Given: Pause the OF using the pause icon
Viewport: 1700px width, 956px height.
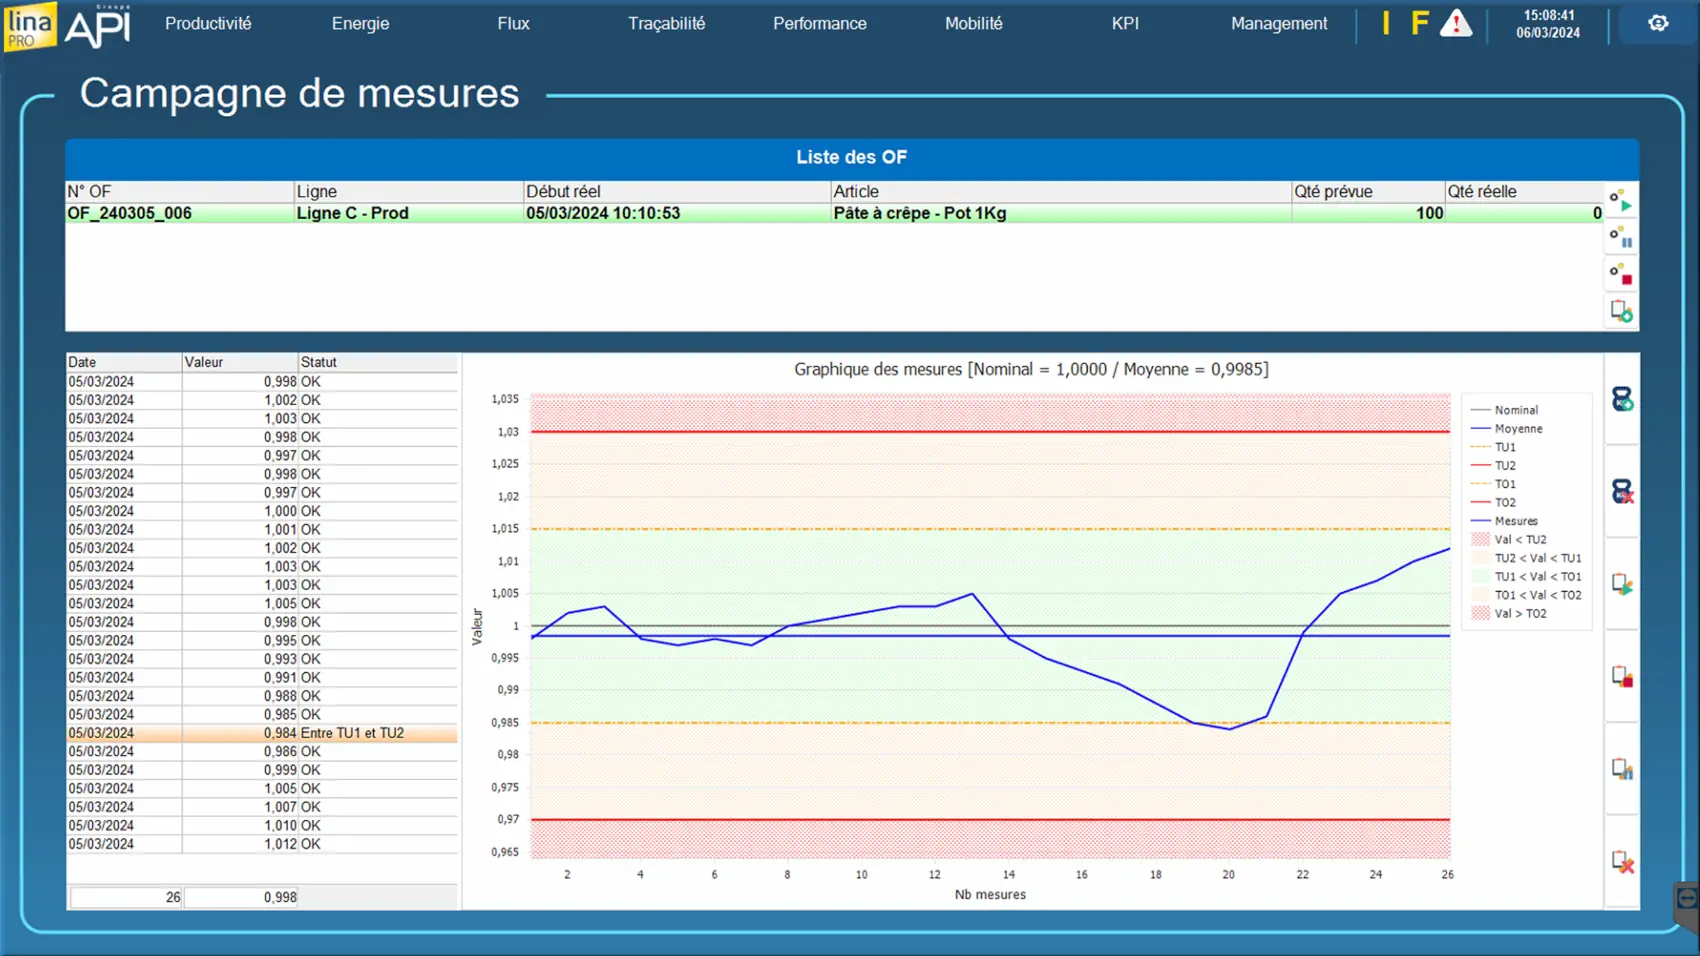Looking at the screenshot, I should (x=1621, y=237).
